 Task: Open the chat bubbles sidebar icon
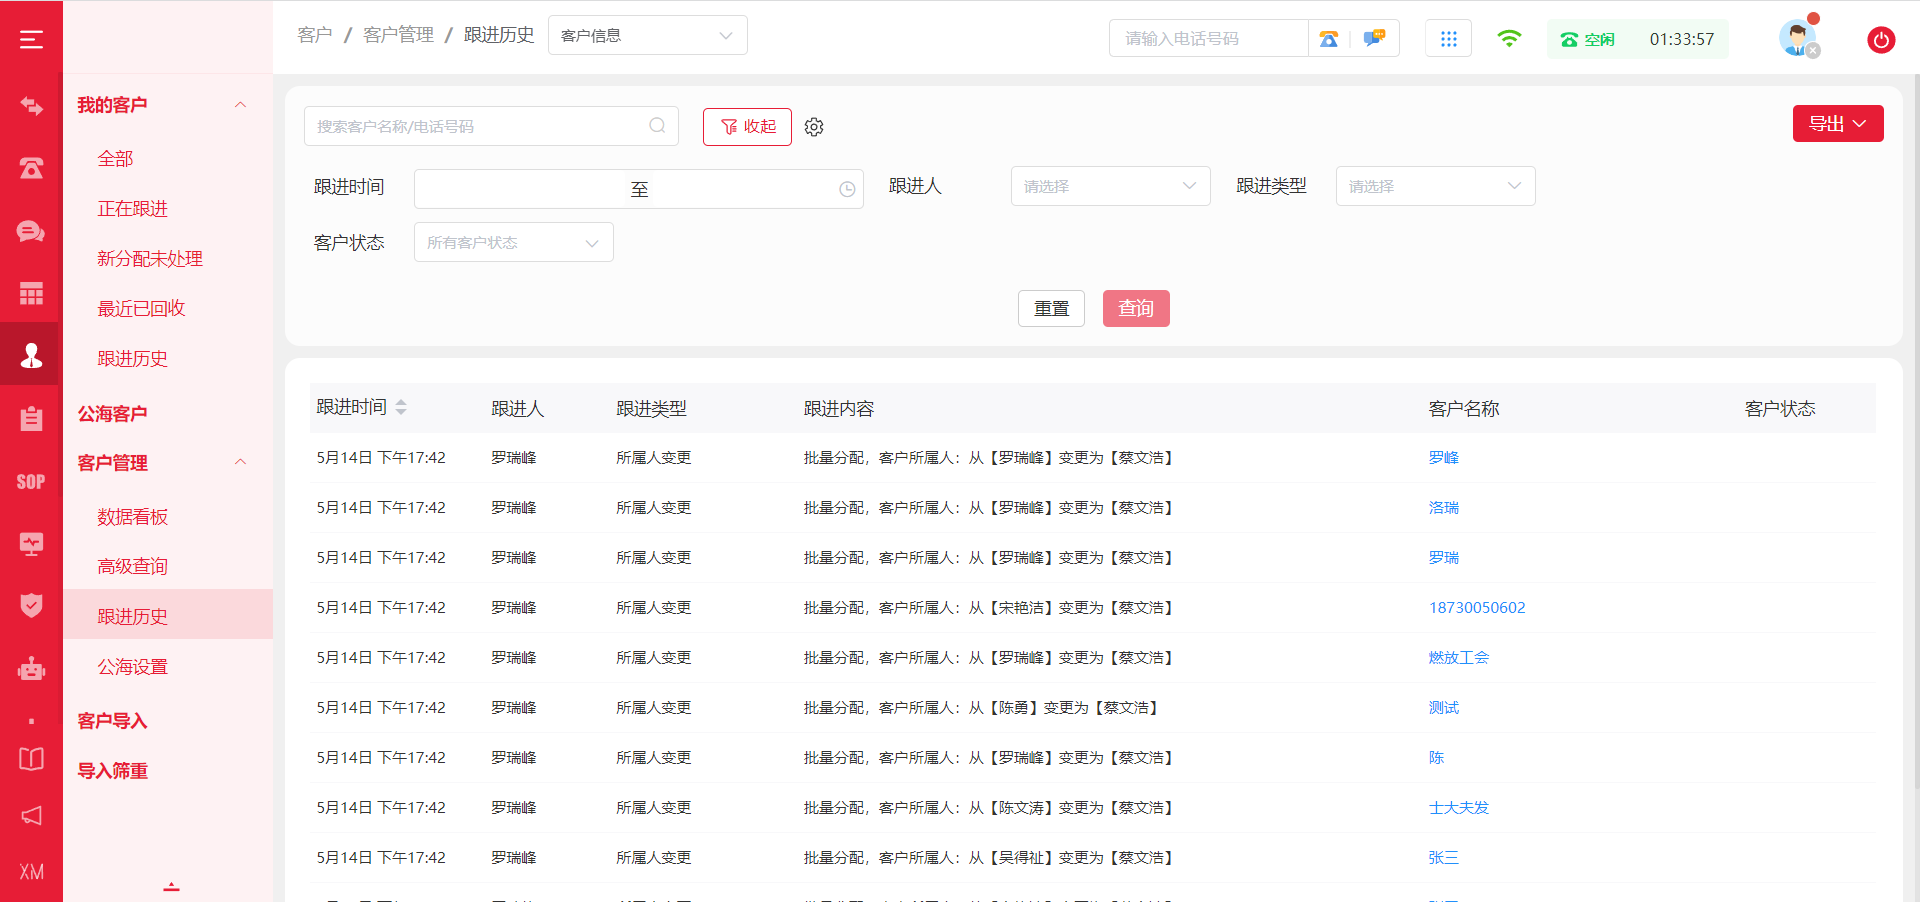click(x=31, y=231)
